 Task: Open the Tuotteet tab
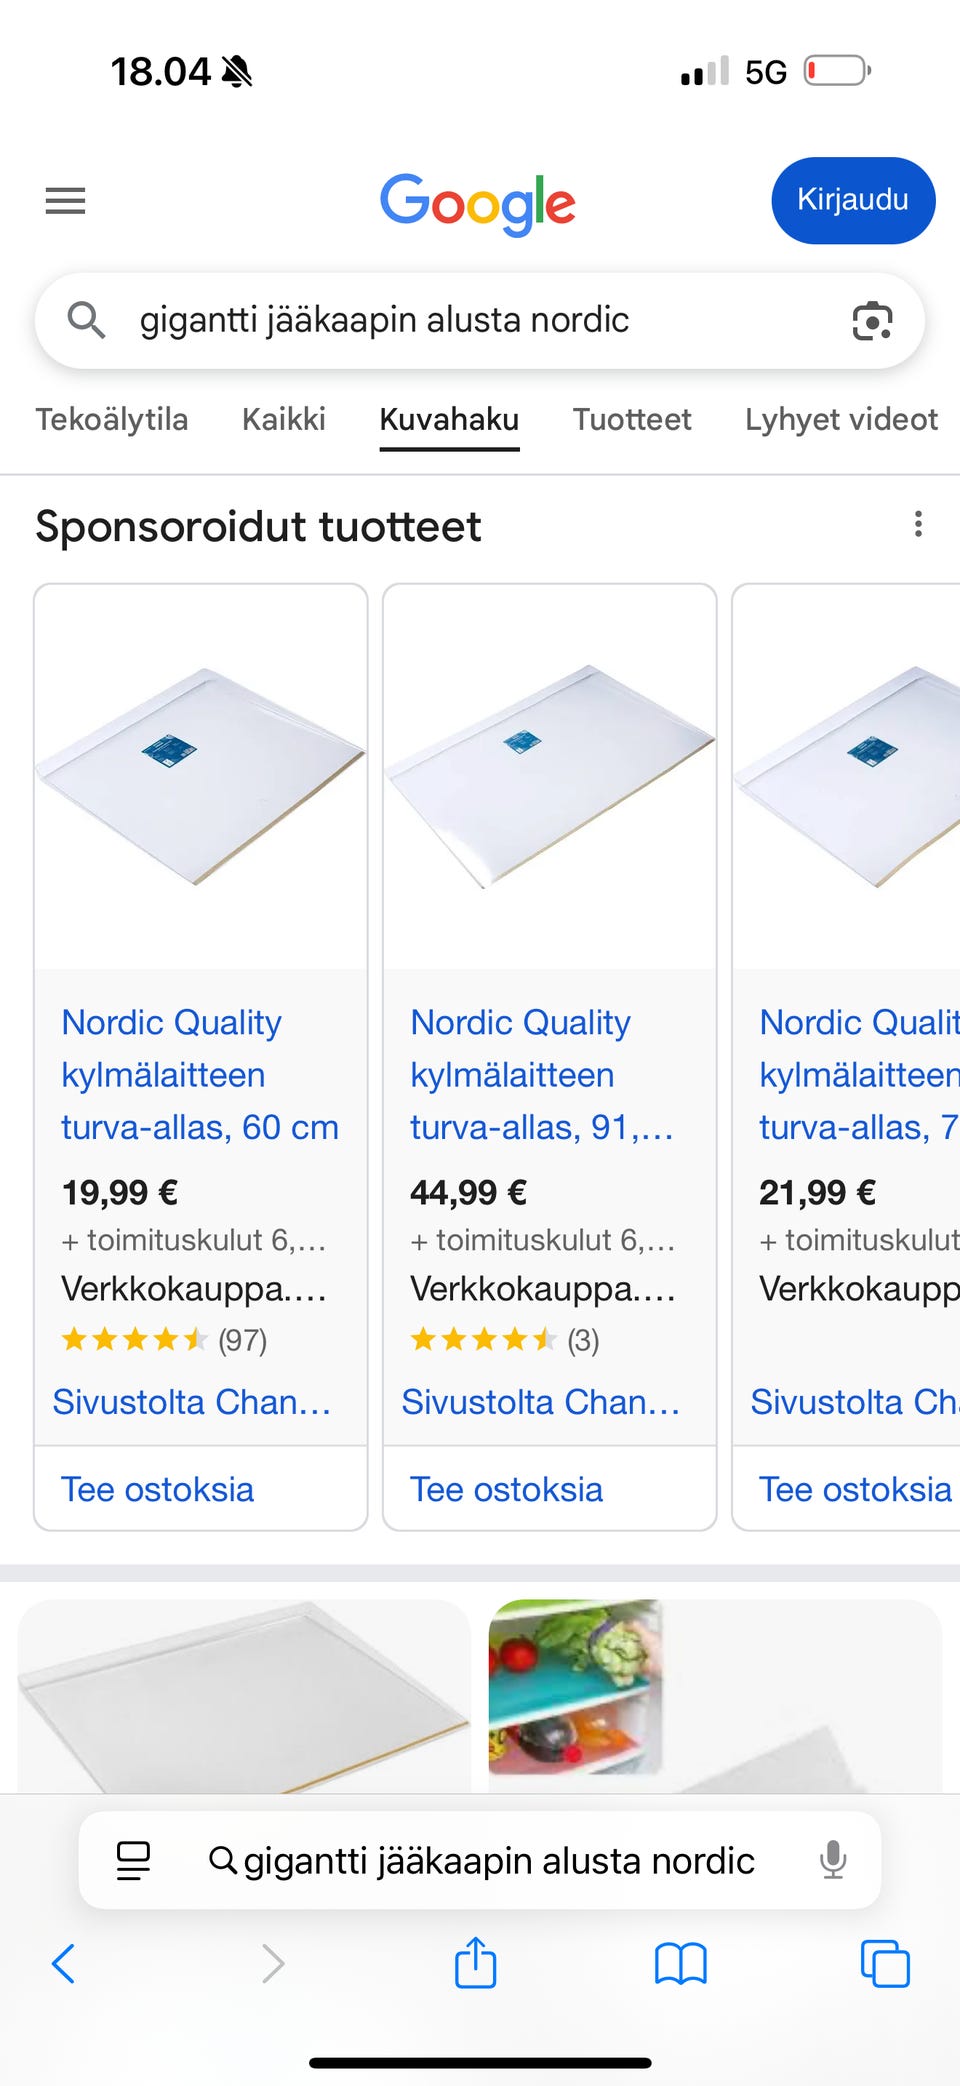click(x=632, y=419)
